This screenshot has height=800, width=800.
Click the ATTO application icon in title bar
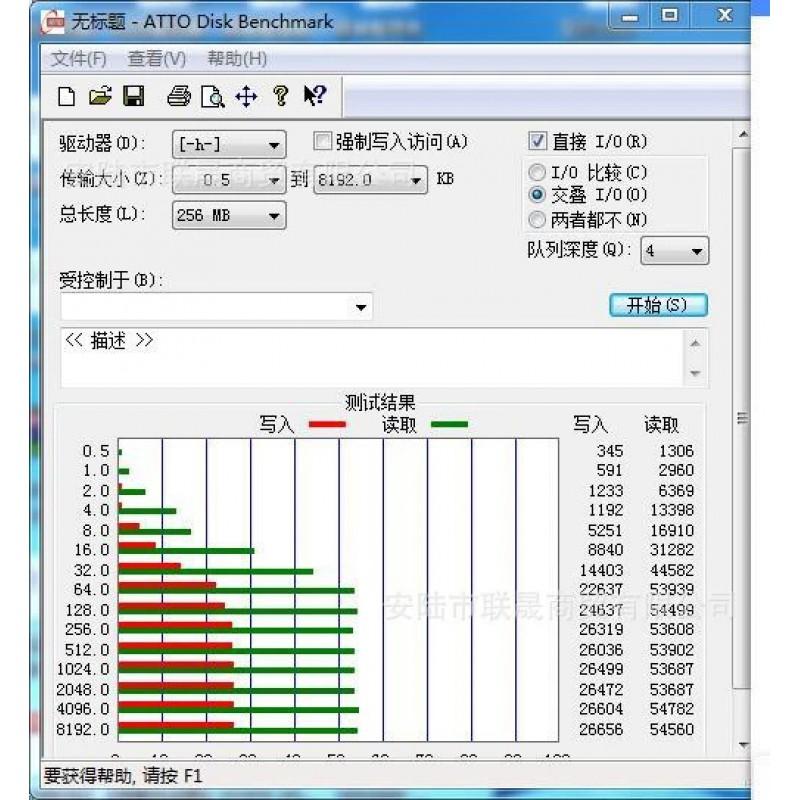coord(53,22)
